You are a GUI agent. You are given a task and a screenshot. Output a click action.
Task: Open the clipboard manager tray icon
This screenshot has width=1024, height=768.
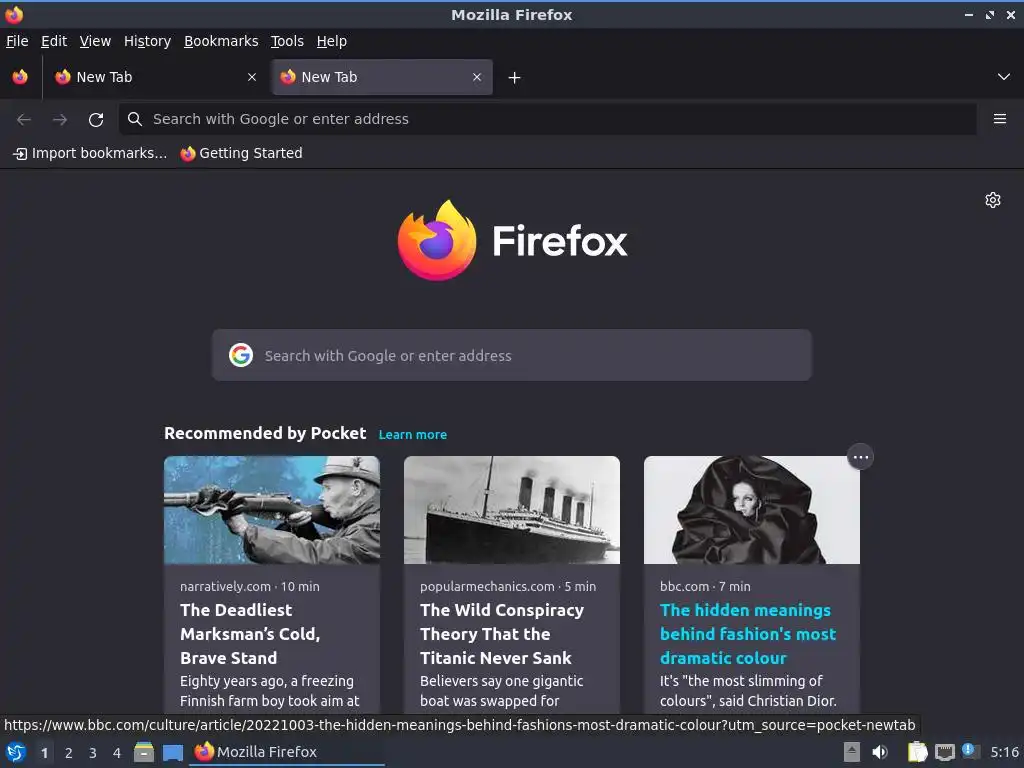coord(918,752)
